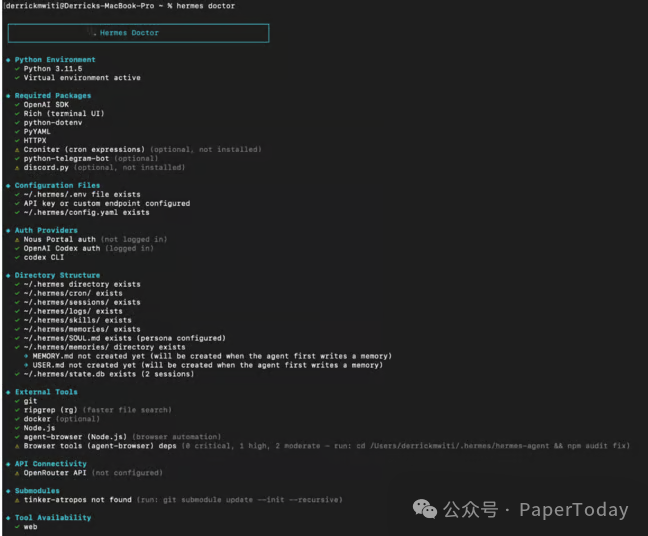Click '~/.hermes/.env file exists' line
This screenshot has width=648, height=536.
[x=82, y=195]
